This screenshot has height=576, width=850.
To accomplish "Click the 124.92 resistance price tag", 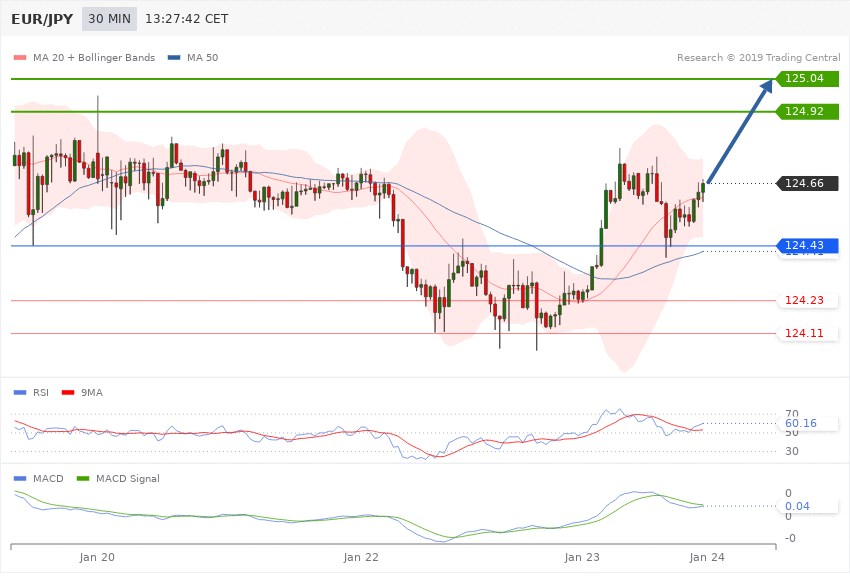I will tap(807, 112).
